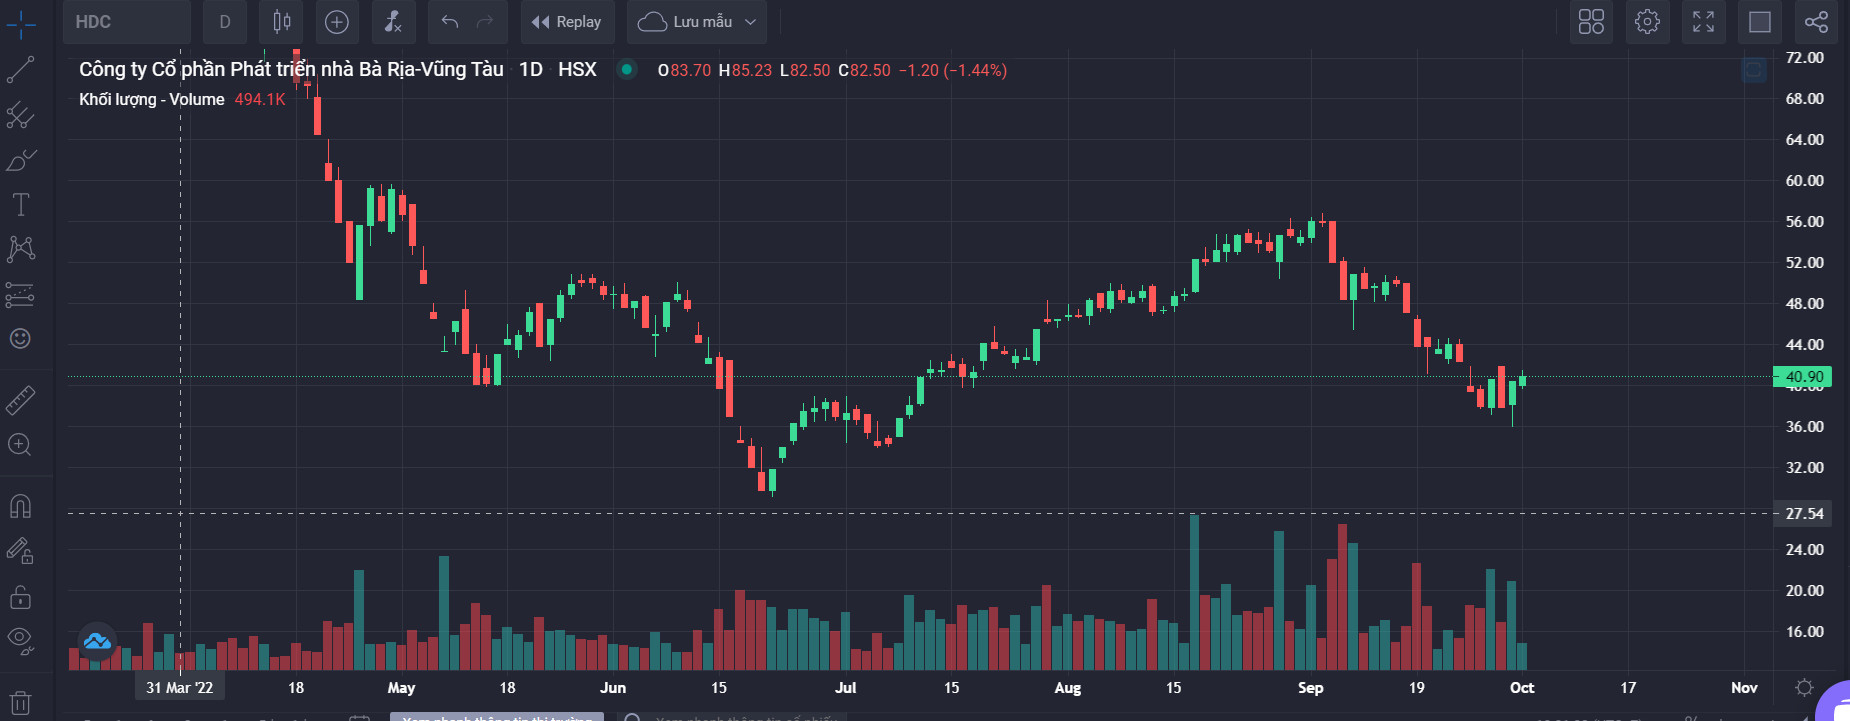Screen dimensions: 1850x721
Task: Open chart settings gear
Action: [1647, 22]
